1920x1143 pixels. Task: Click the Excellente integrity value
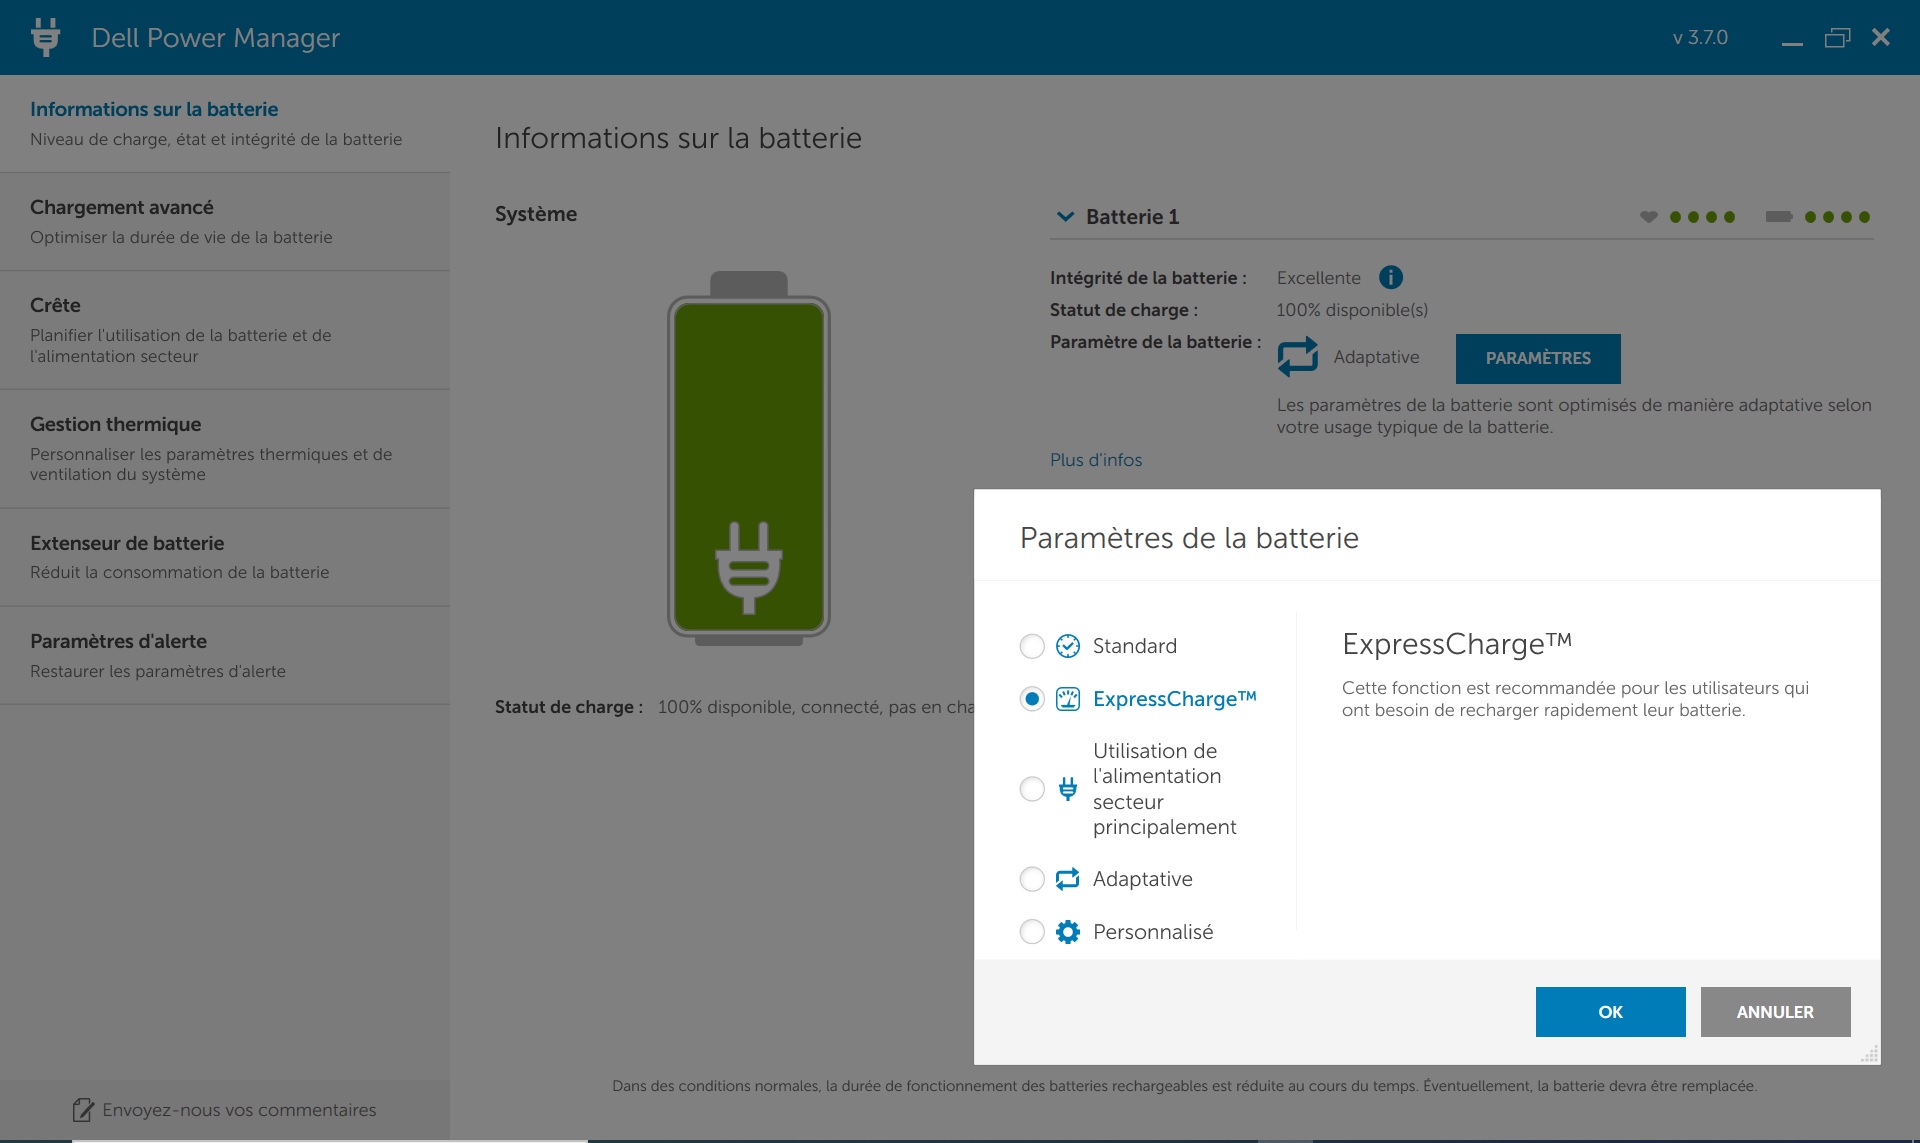[1318, 278]
